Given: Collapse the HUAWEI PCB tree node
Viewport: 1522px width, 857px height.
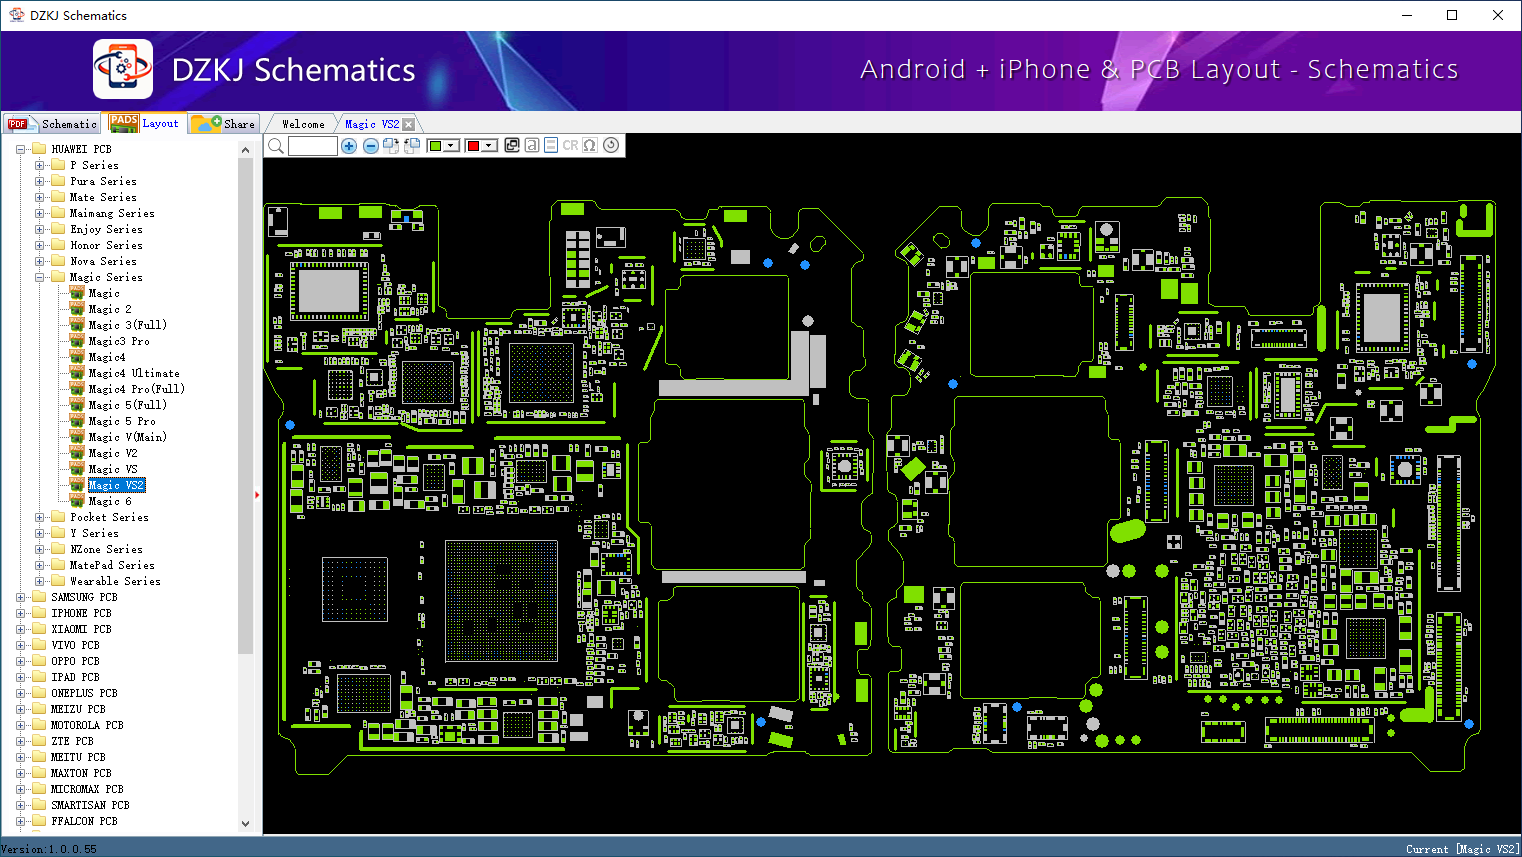Looking at the screenshot, I should tap(20, 149).
